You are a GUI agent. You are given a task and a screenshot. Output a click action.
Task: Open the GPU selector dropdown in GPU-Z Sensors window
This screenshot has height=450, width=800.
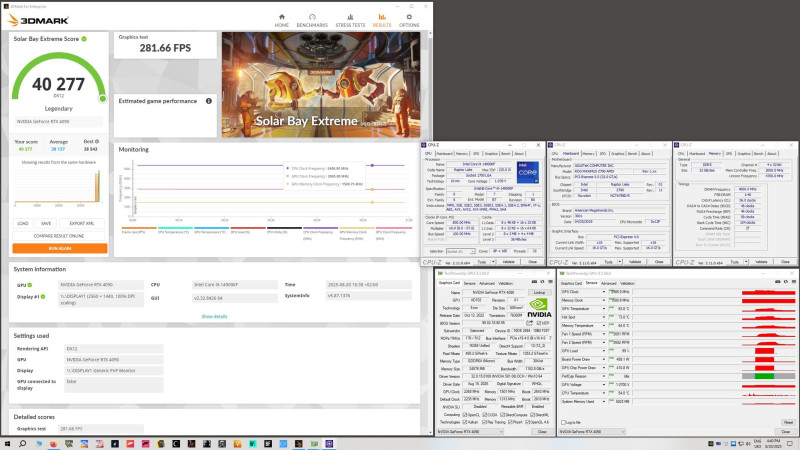coord(592,432)
